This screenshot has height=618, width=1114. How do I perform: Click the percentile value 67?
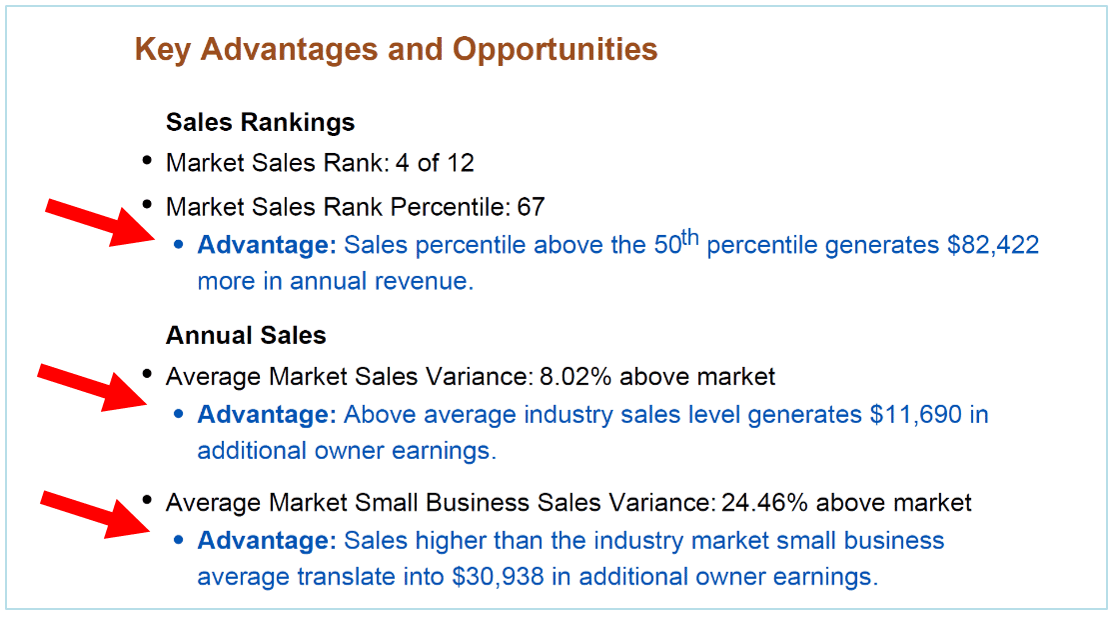[x=531, y=207]
